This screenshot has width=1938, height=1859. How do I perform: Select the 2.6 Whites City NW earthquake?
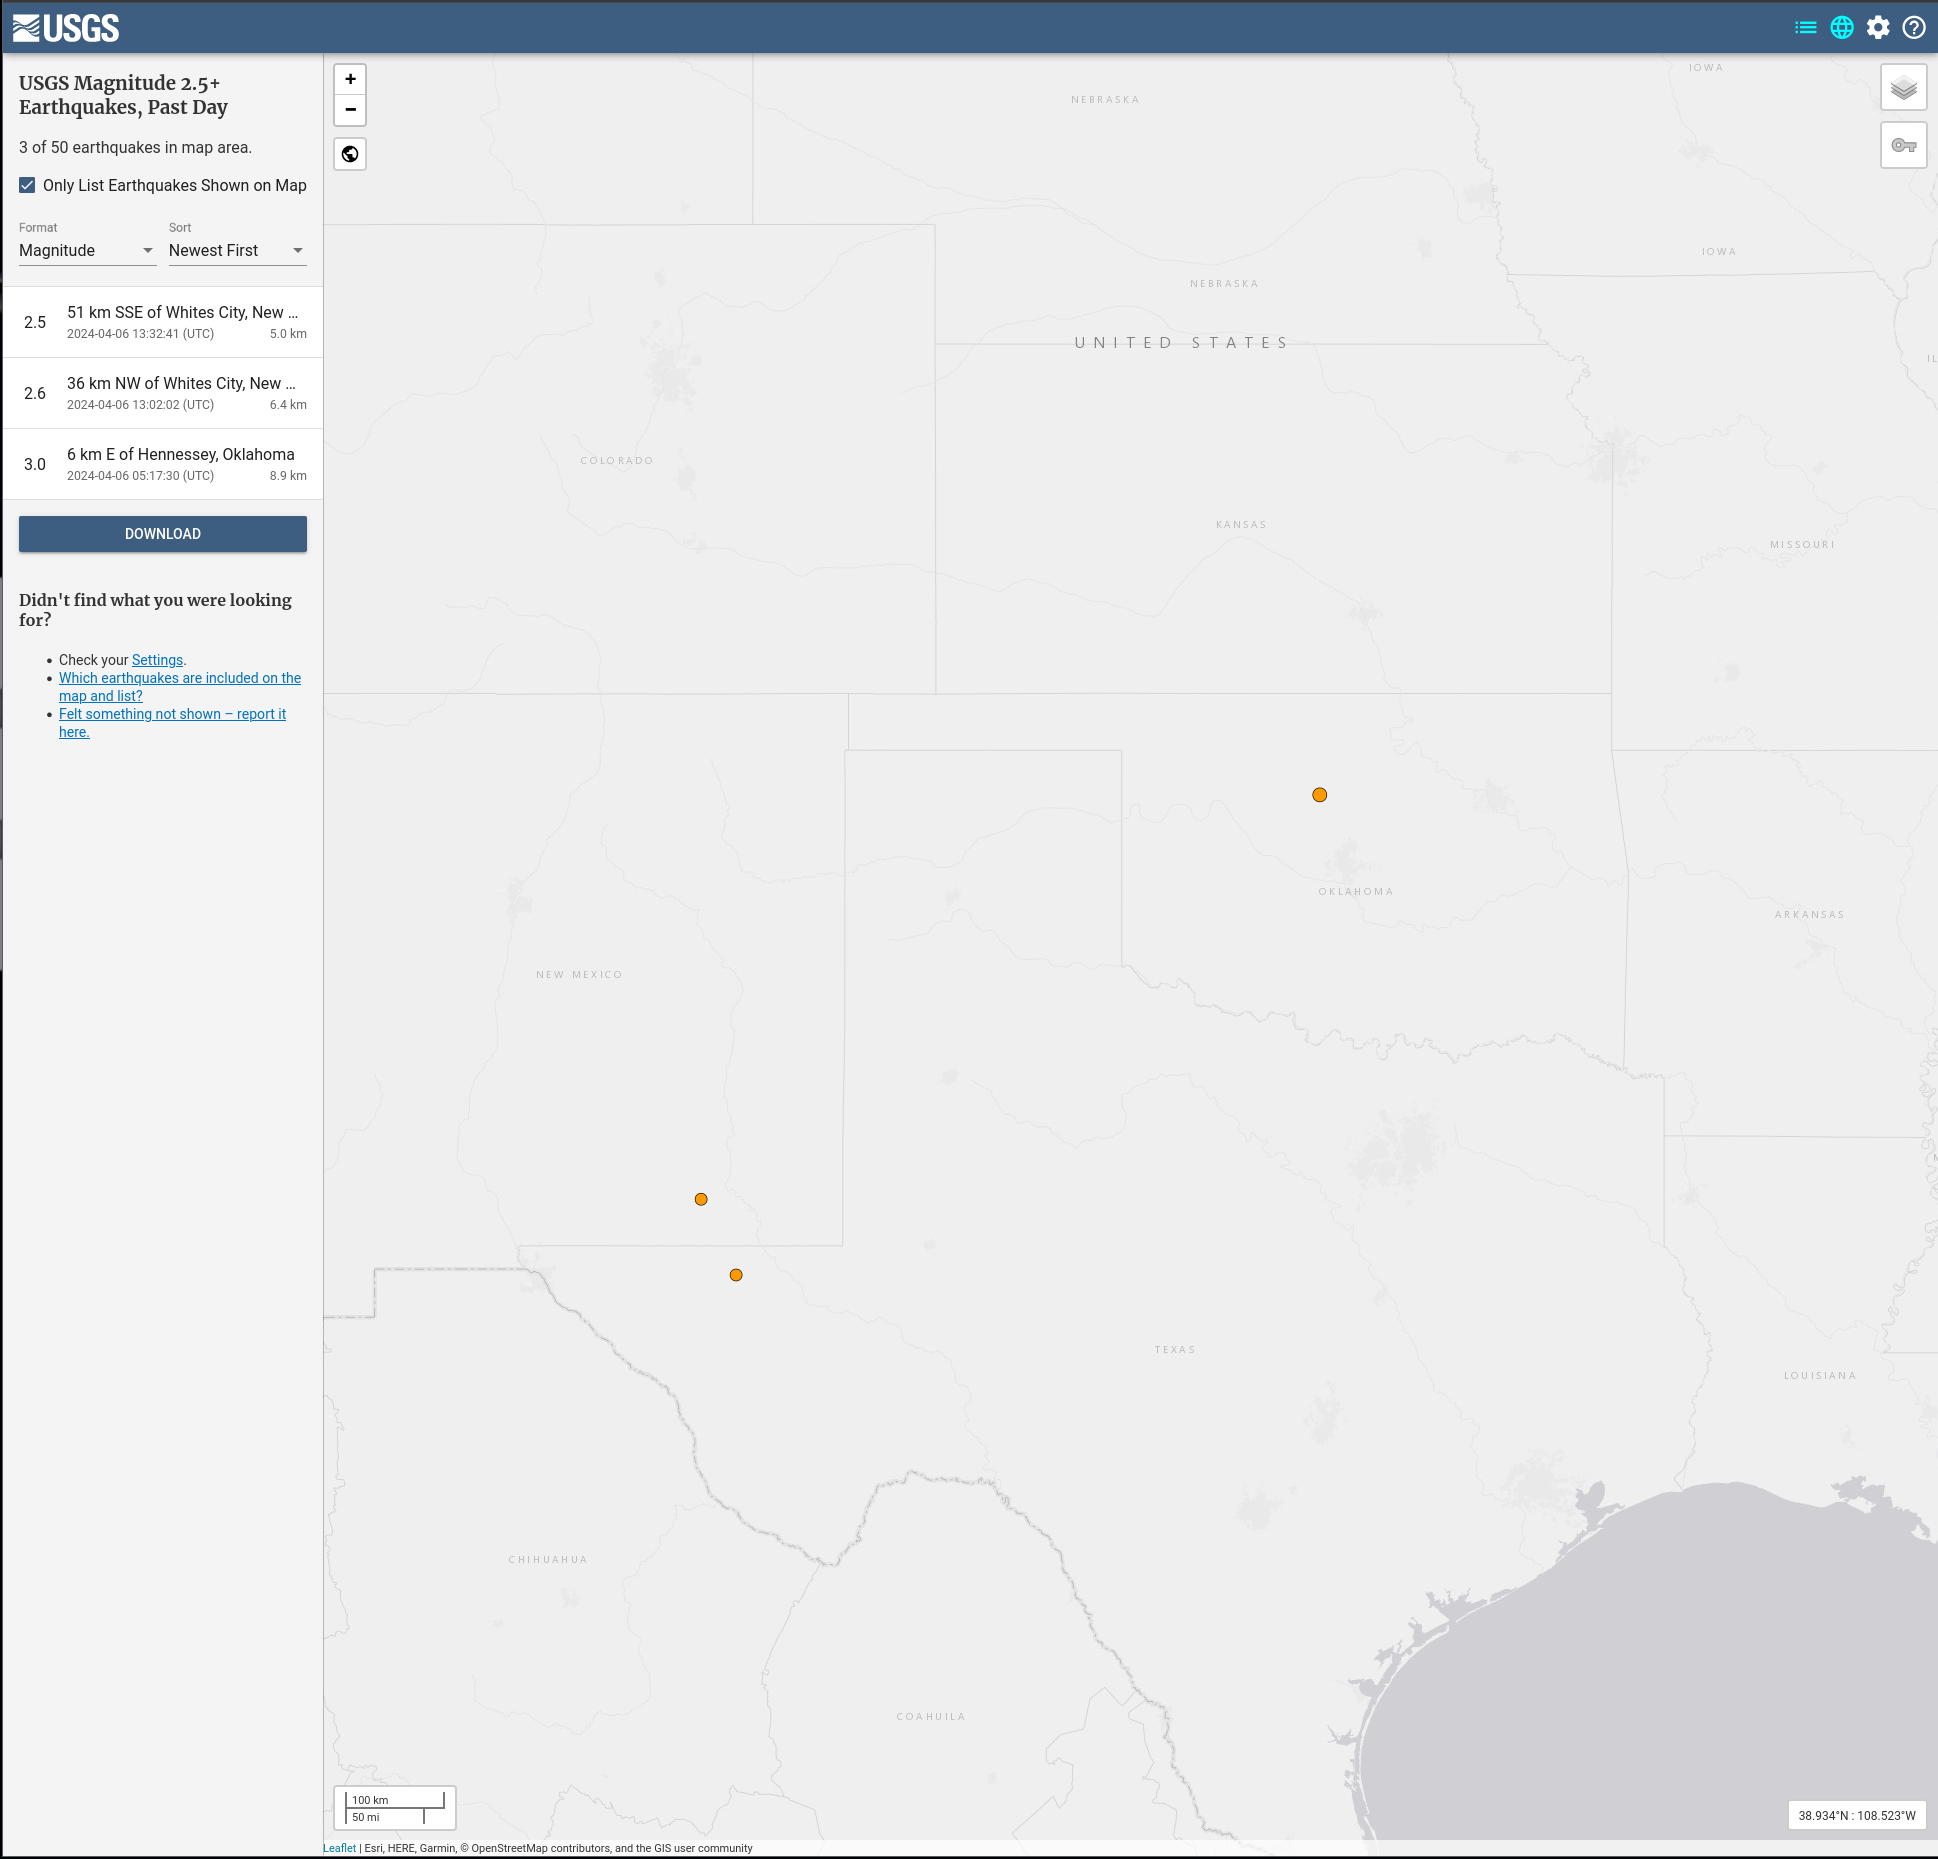tap(163, 393)
